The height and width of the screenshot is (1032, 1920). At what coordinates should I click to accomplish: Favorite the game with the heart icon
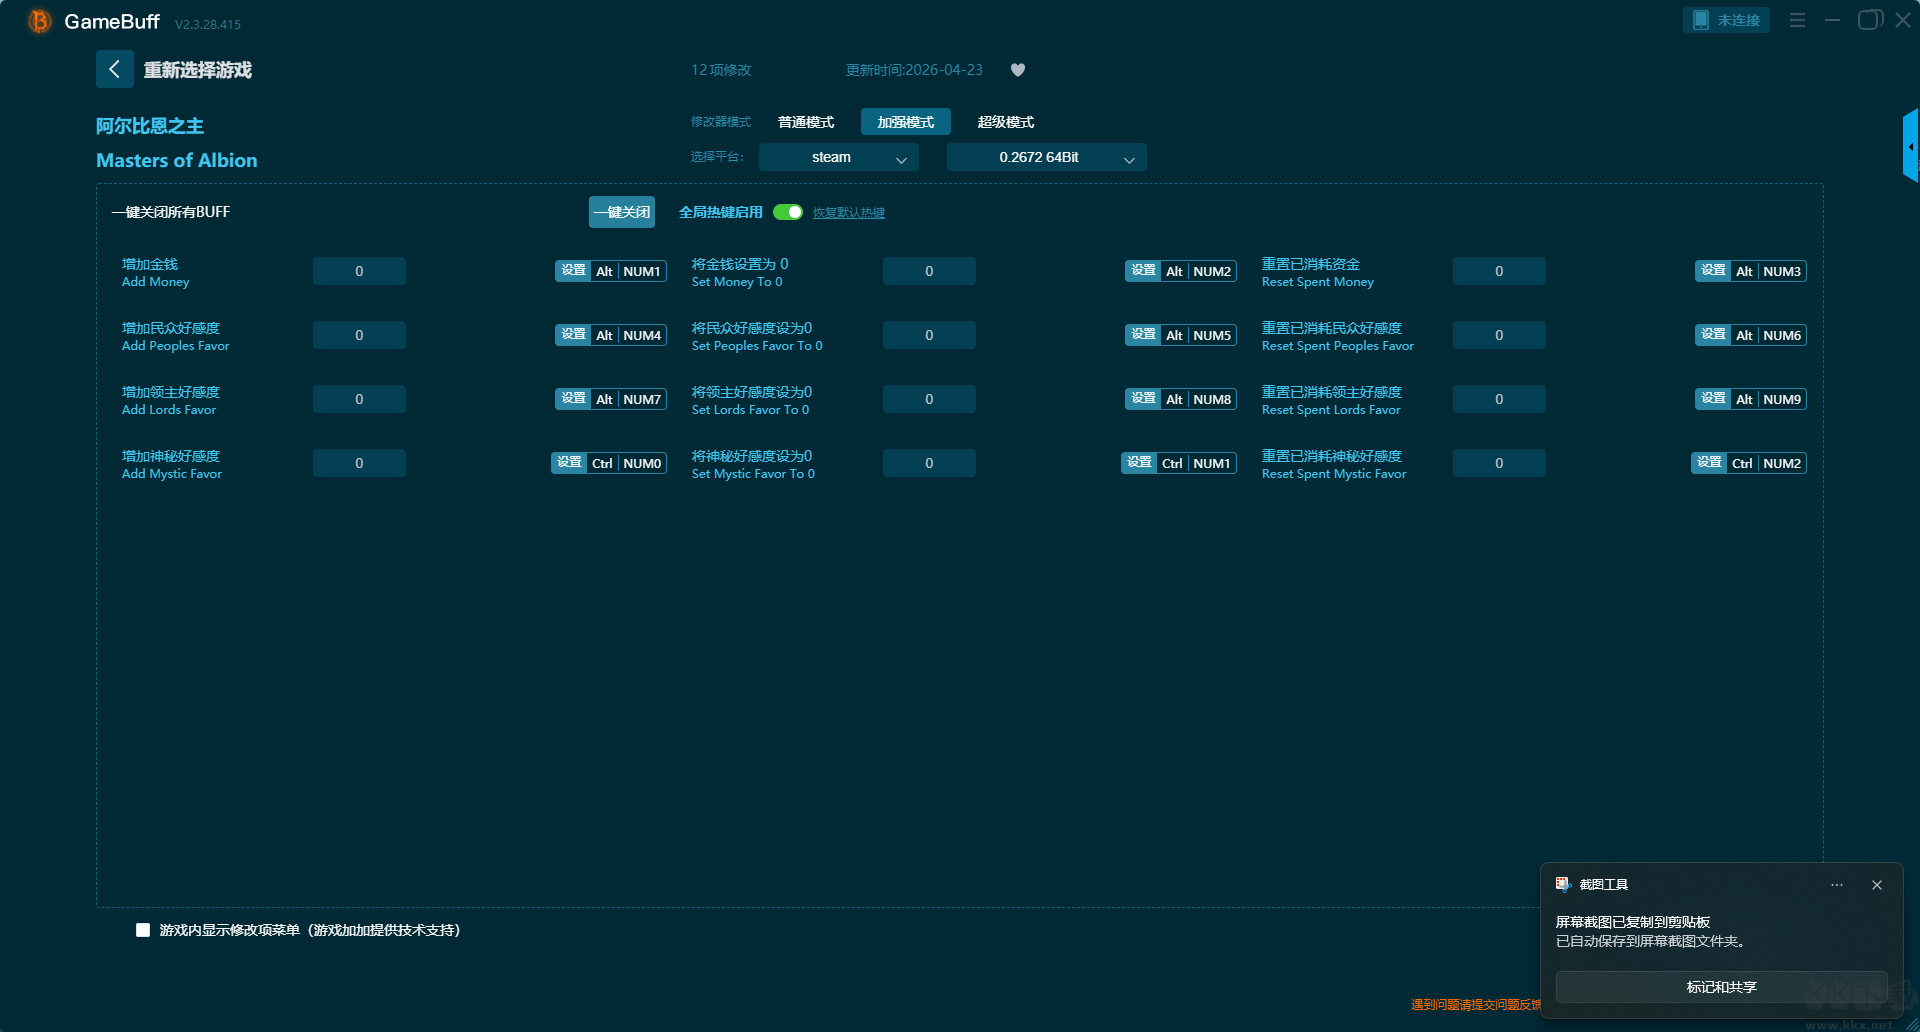pyautogui.click(x=1018, y=70)
